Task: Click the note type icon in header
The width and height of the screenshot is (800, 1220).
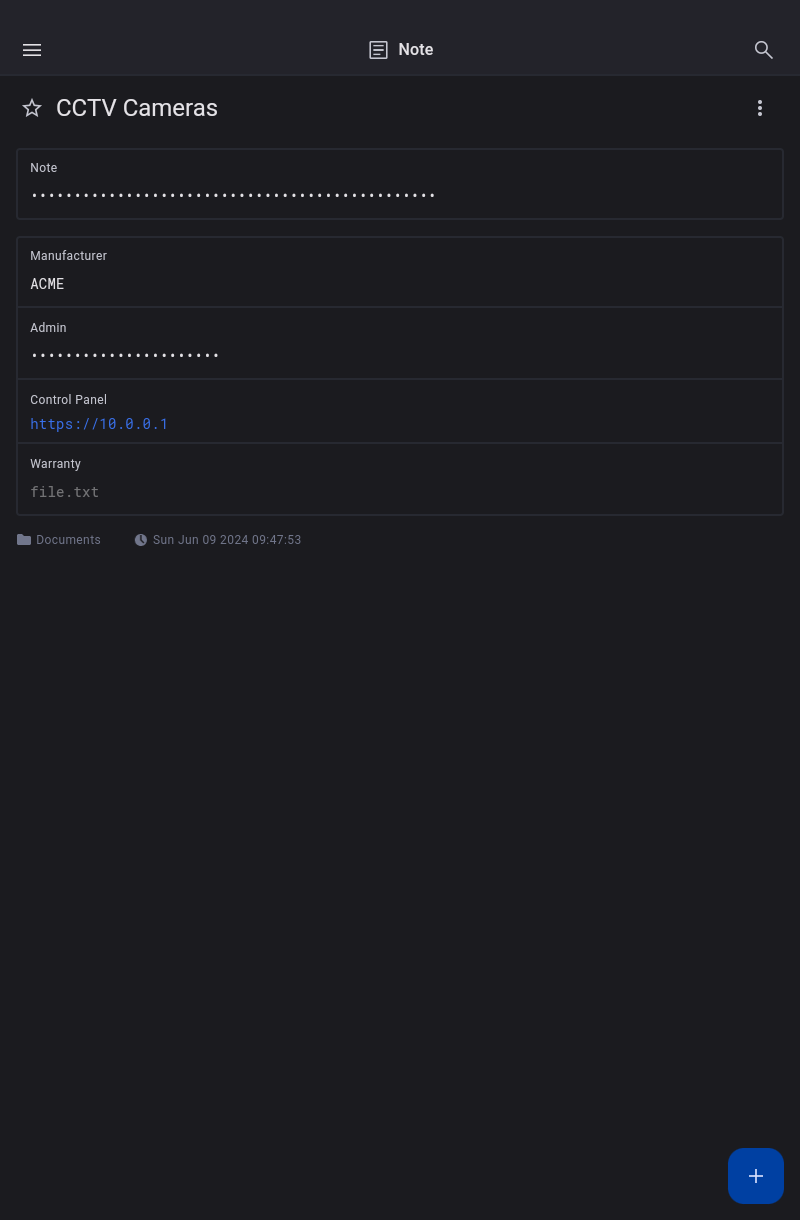Action: pyautogui.click(x=378, y=50)
